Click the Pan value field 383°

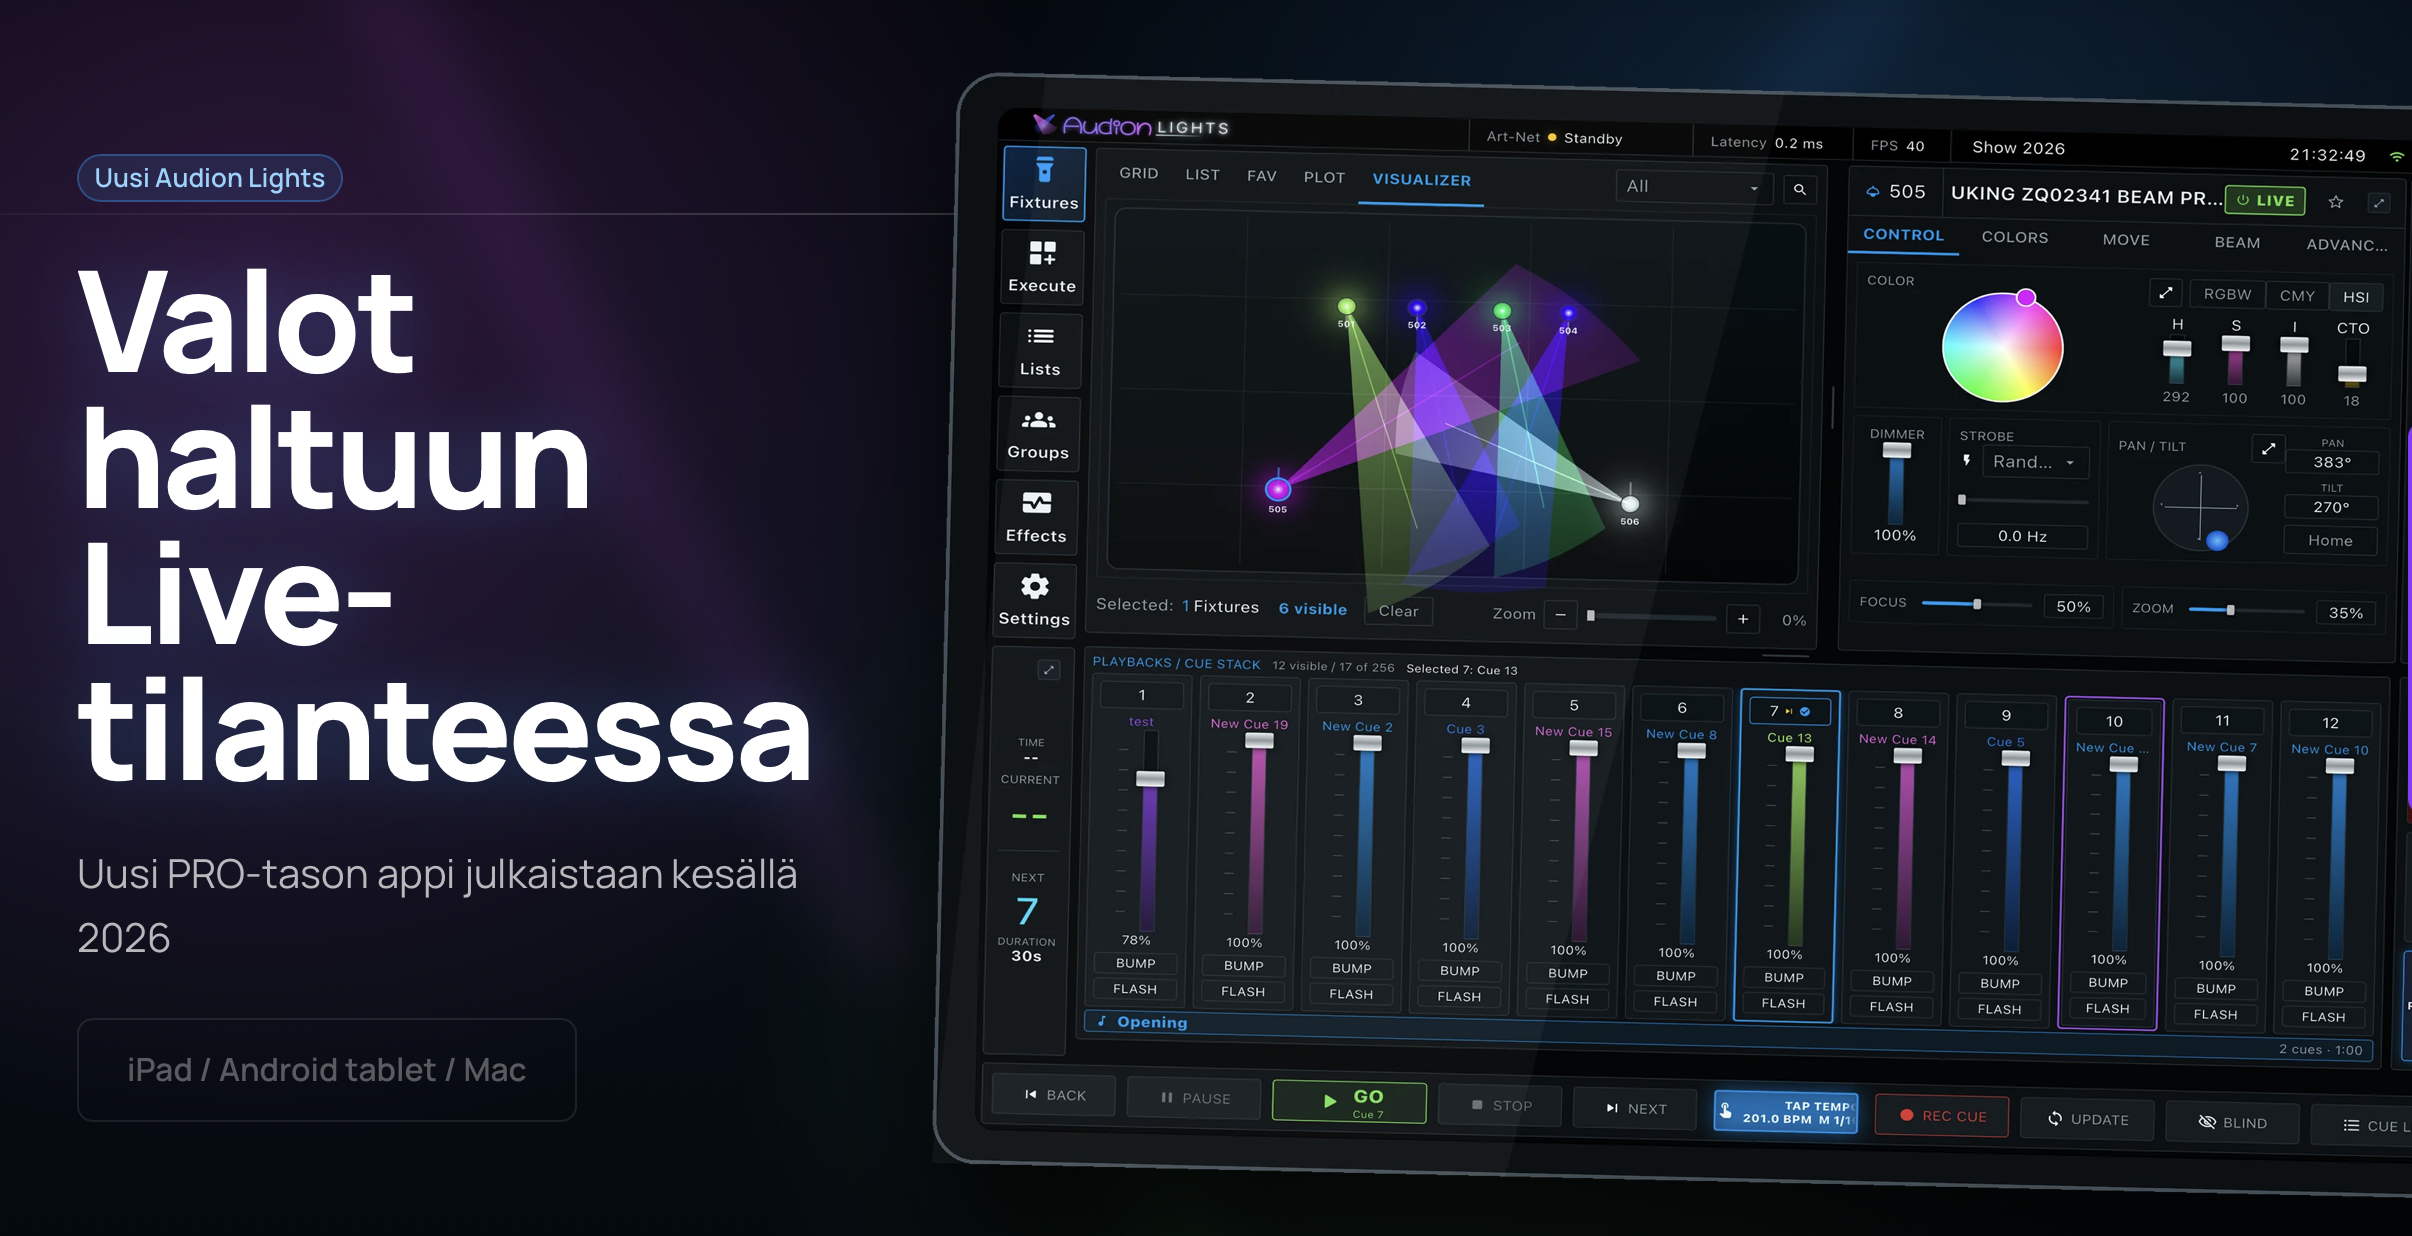2332,462
